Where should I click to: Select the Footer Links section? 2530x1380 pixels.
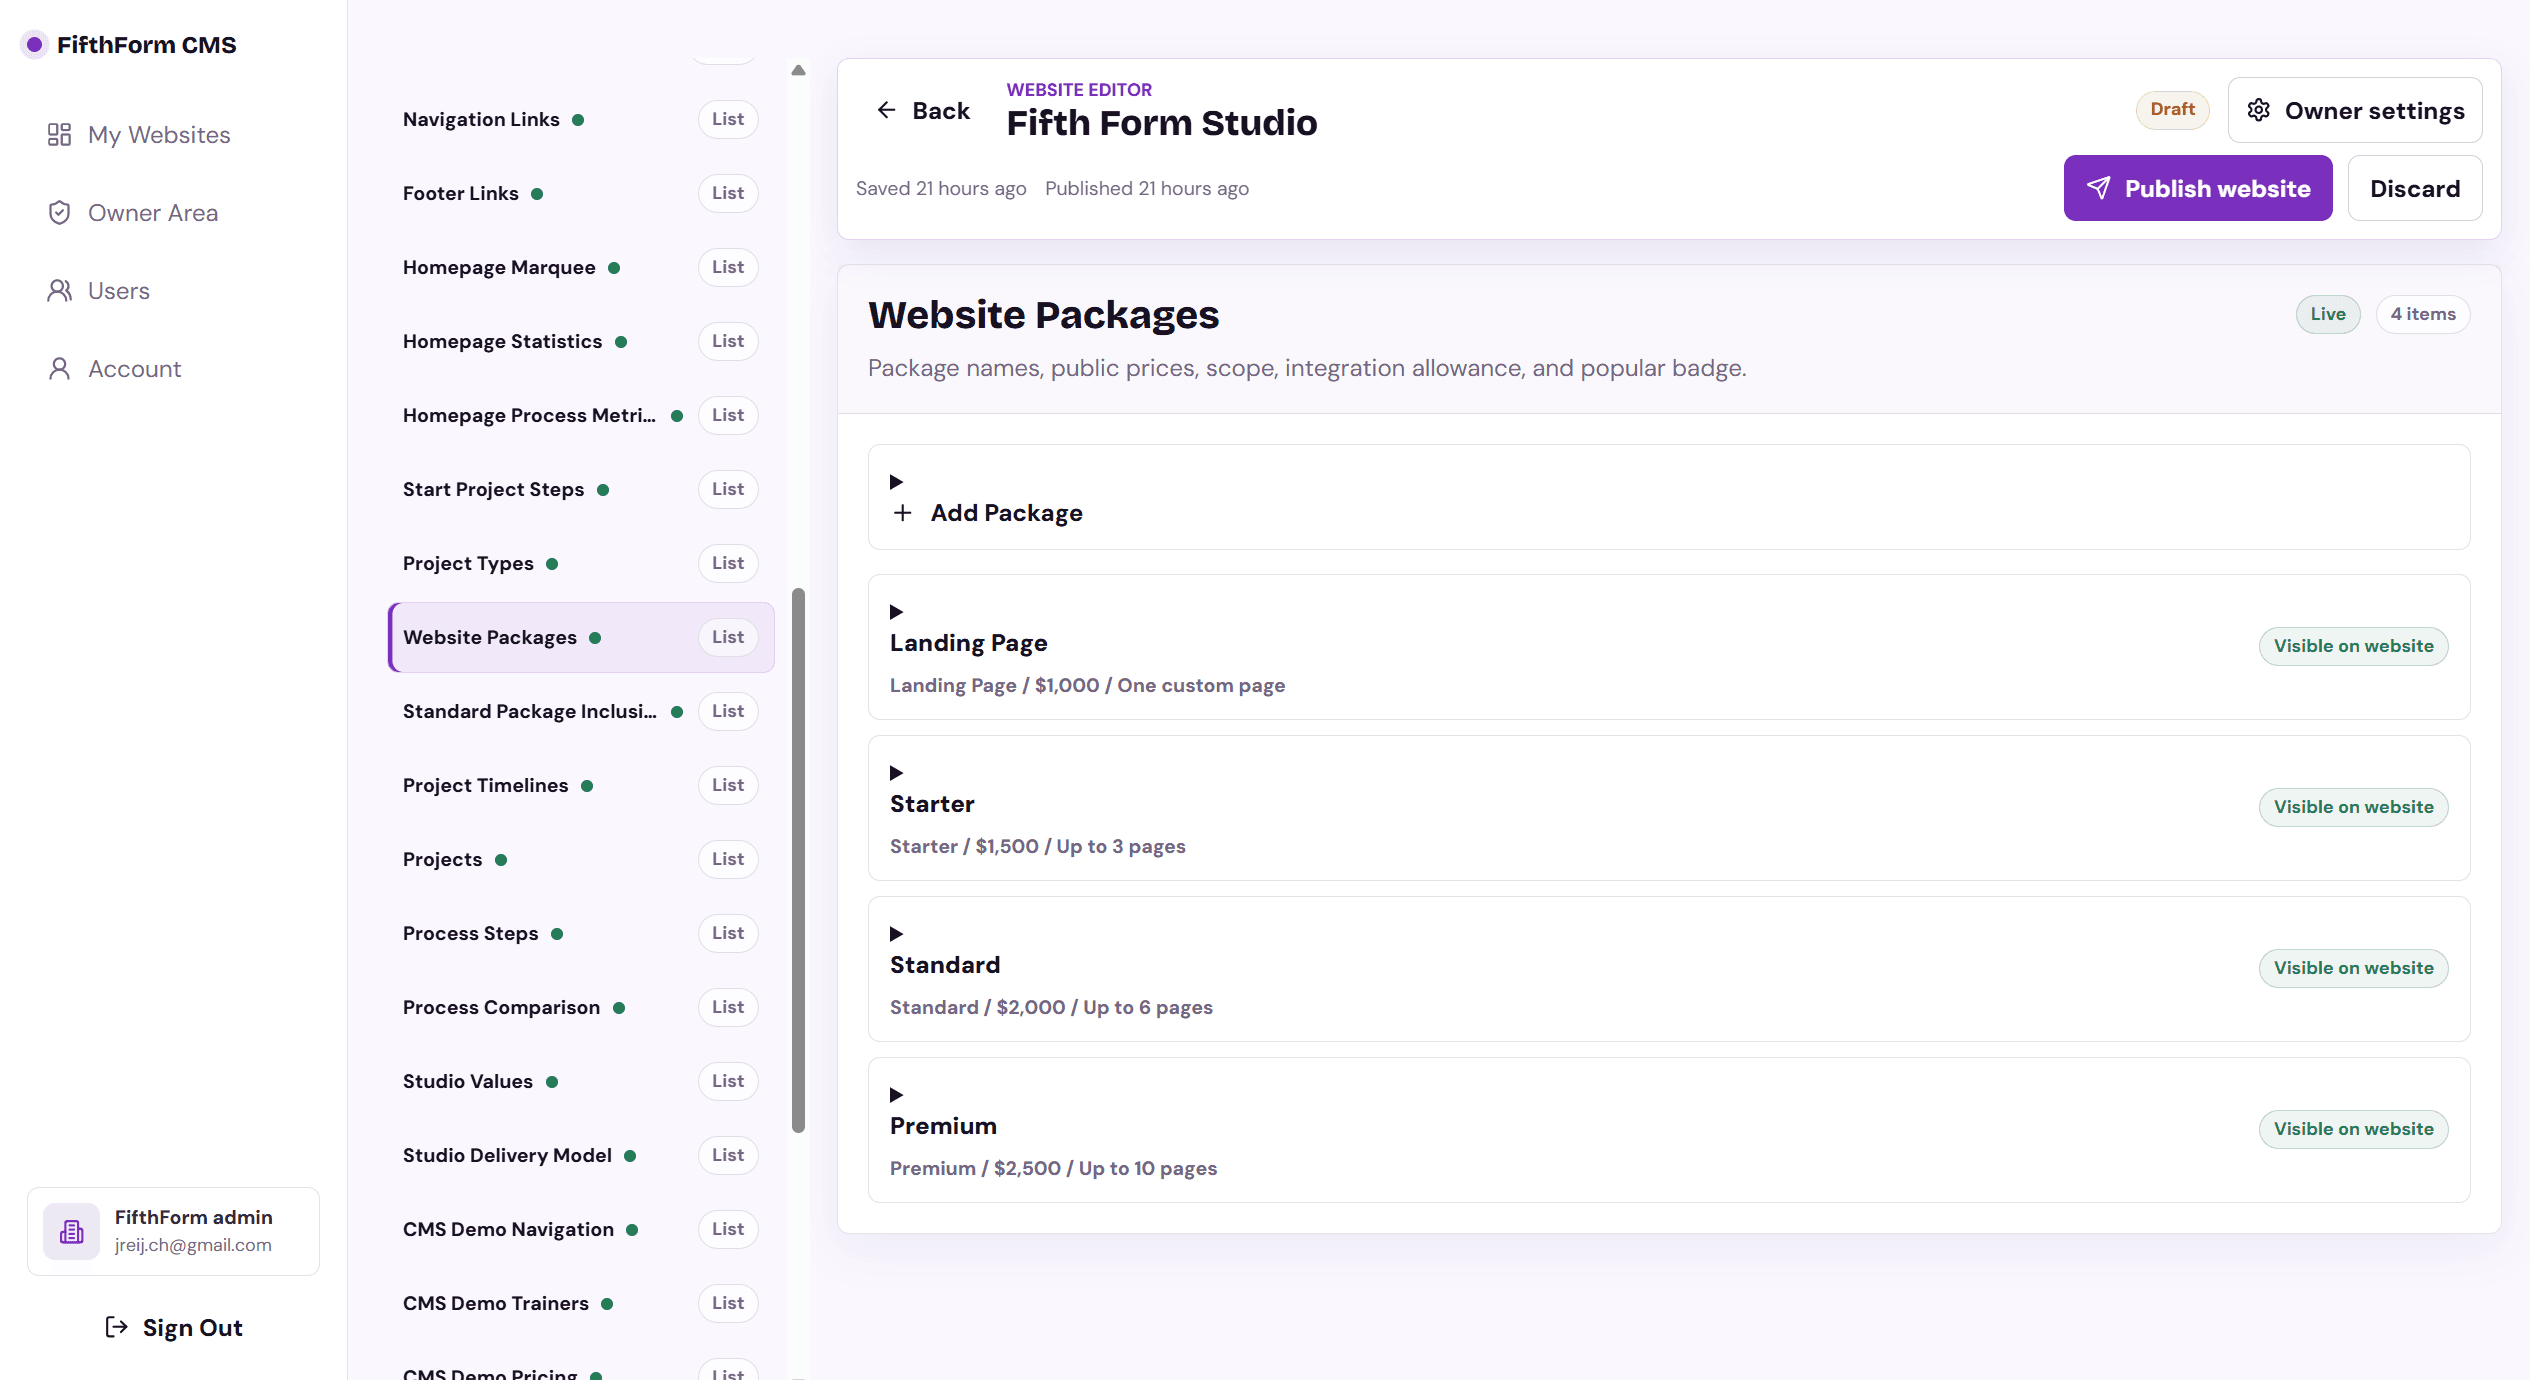tap(581, 193)
